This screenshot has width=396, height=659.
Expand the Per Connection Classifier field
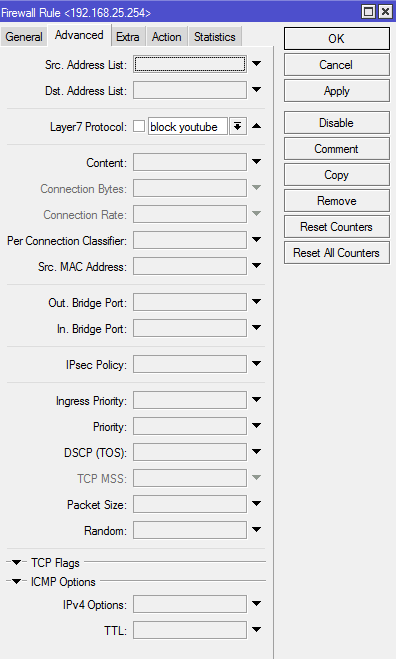pos(256,240)
